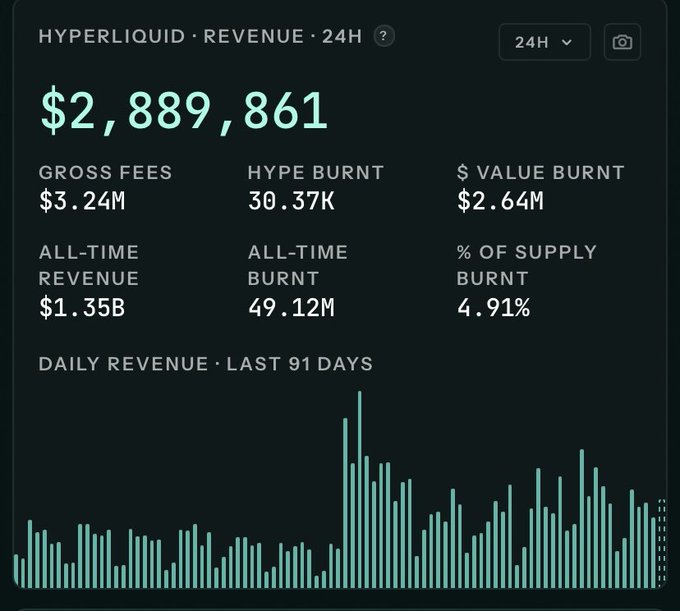The width and height of the screenshot is (680, 611).
Task: Click the % of Supply Burnt value 4.91%
Action: [493, 307]
